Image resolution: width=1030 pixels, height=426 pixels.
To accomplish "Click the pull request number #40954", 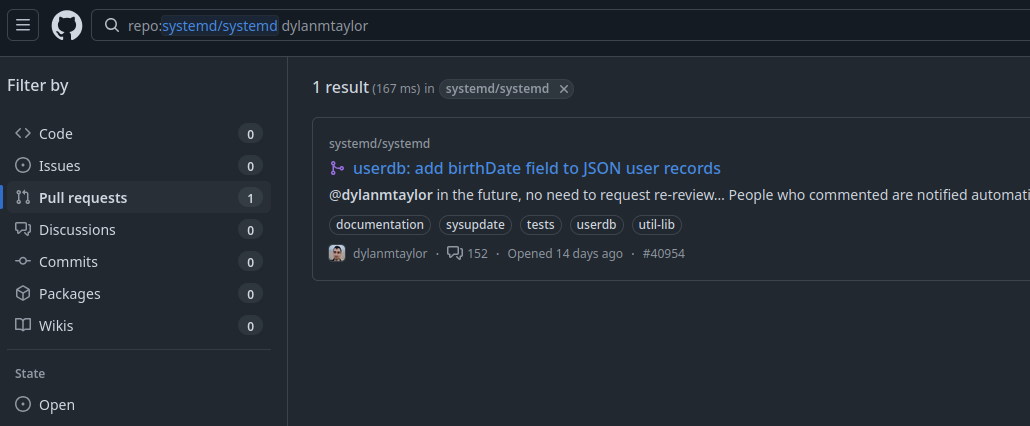I will click(x=663, y=254).
